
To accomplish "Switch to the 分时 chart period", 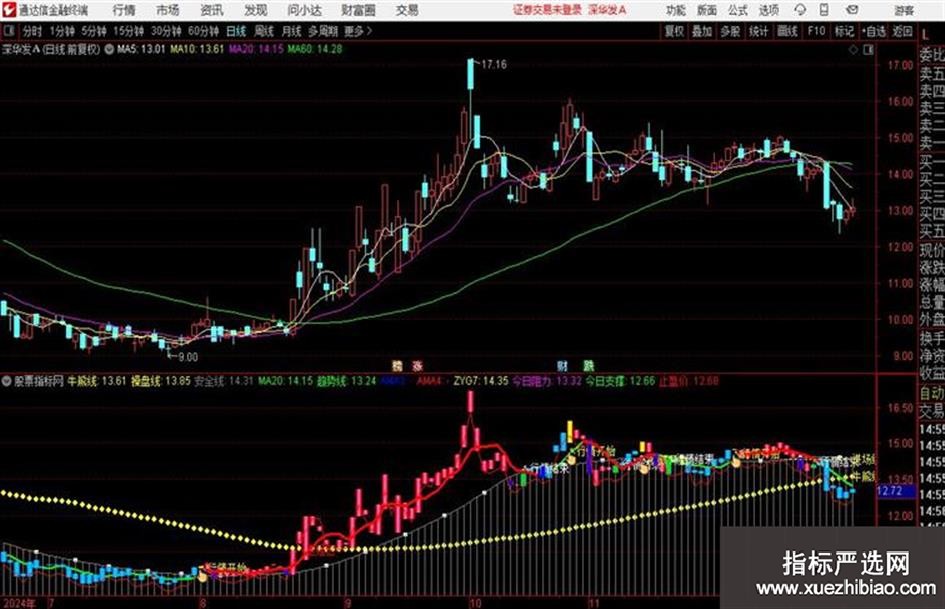I will click(32, 31).
